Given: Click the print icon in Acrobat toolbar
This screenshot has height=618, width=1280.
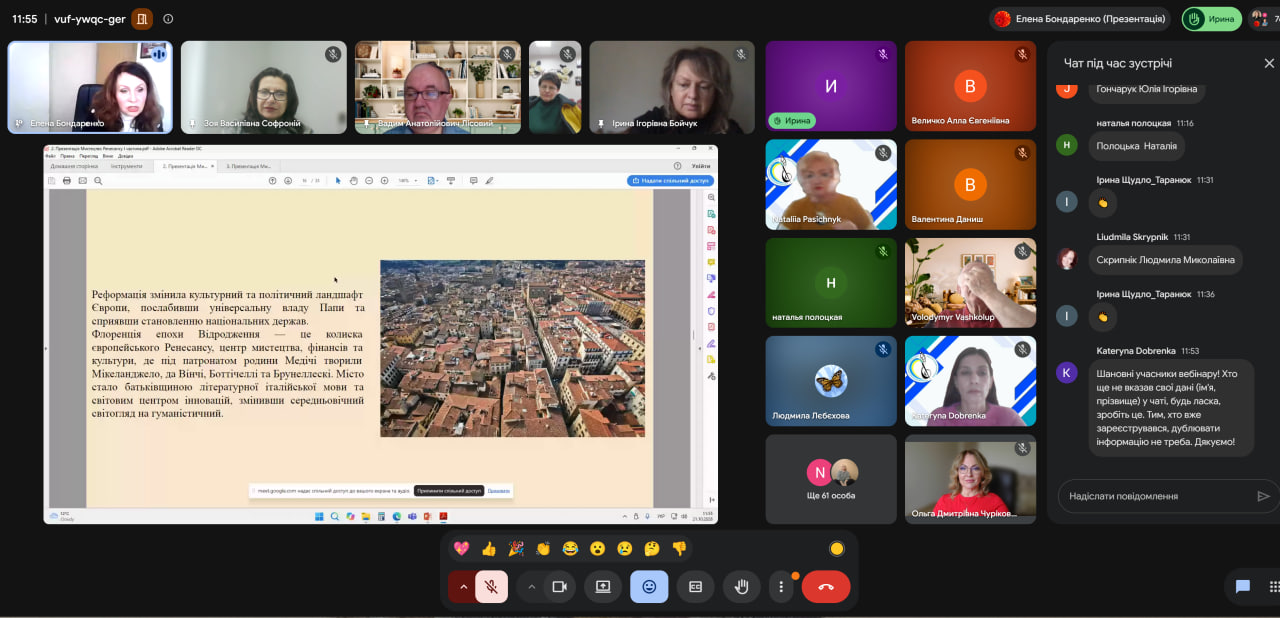Looking at the screenshot, I should pyautogui.click(x=67, y=180).
